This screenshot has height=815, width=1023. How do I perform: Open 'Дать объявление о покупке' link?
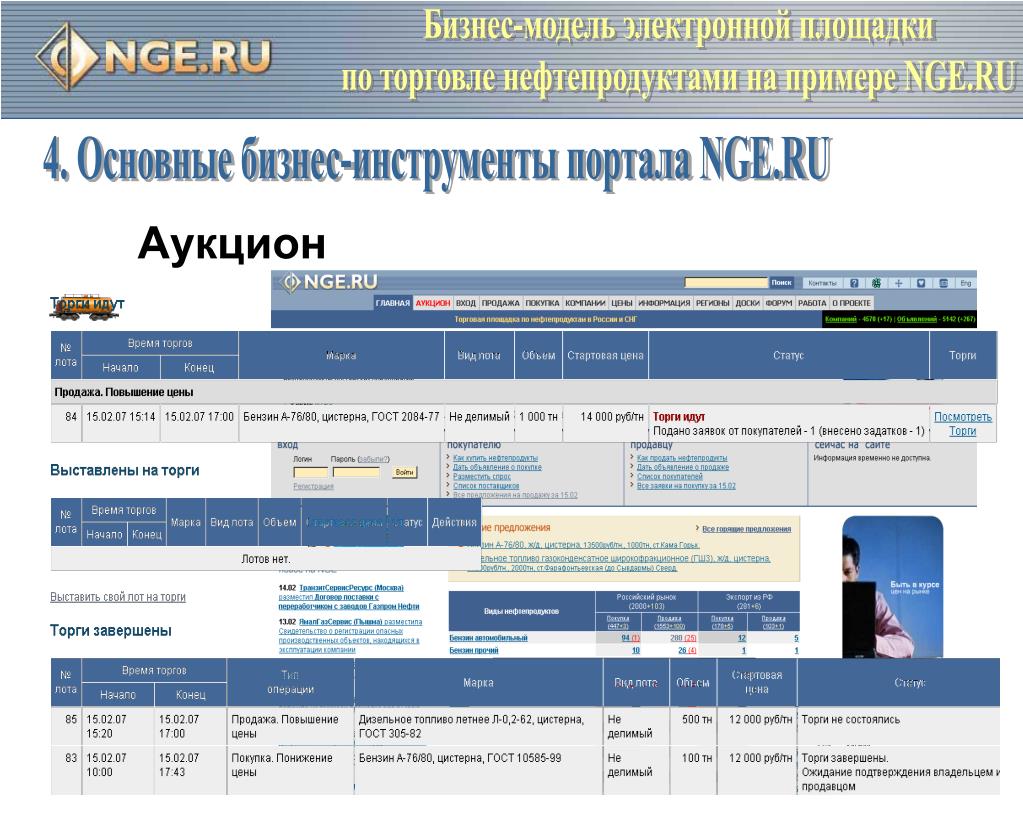(x=497, y=467)
